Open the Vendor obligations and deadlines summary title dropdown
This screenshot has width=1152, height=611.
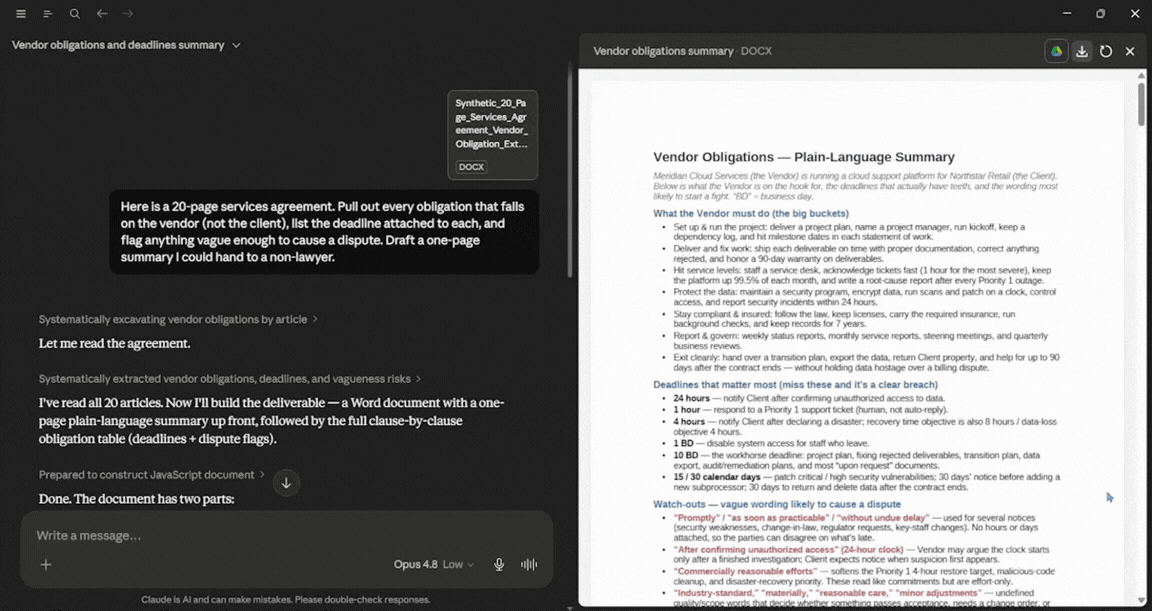point(126,45)
